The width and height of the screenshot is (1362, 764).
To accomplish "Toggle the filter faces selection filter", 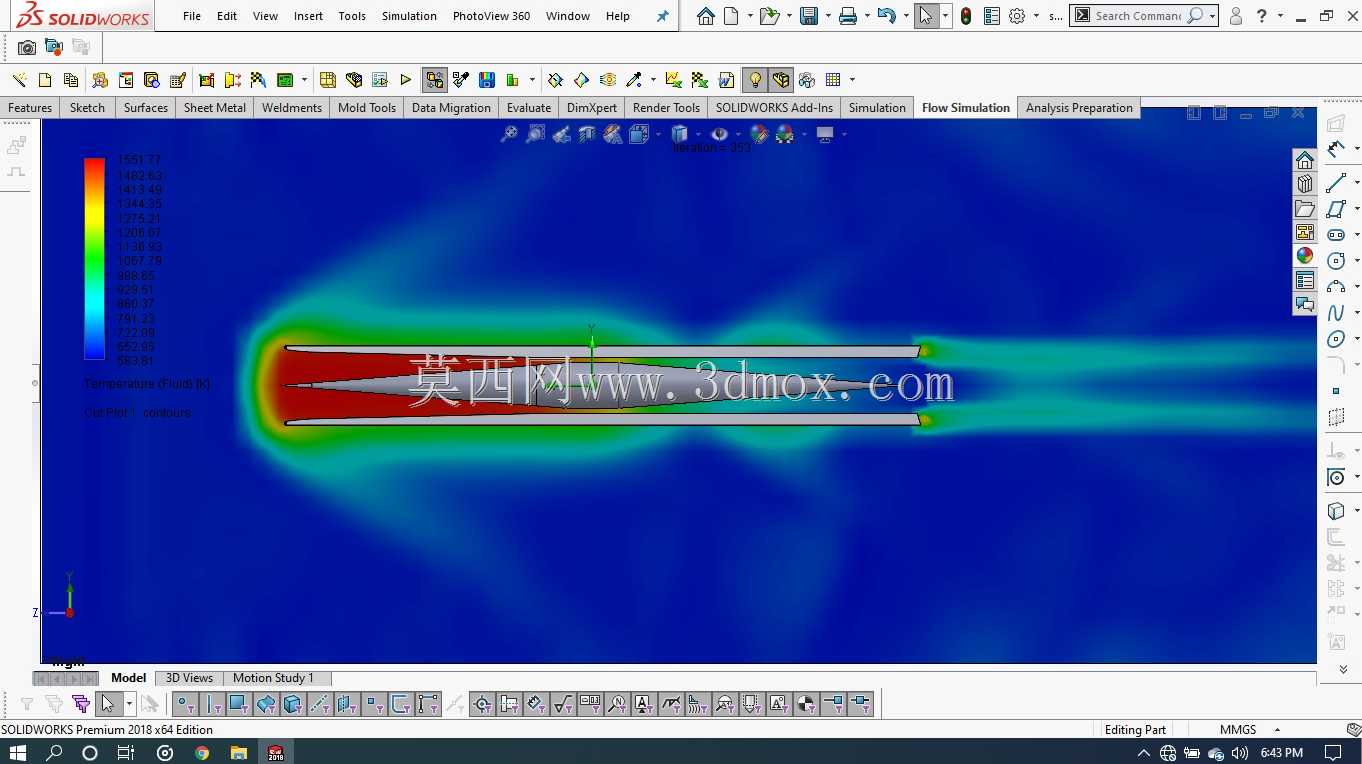I will (239, 704).
